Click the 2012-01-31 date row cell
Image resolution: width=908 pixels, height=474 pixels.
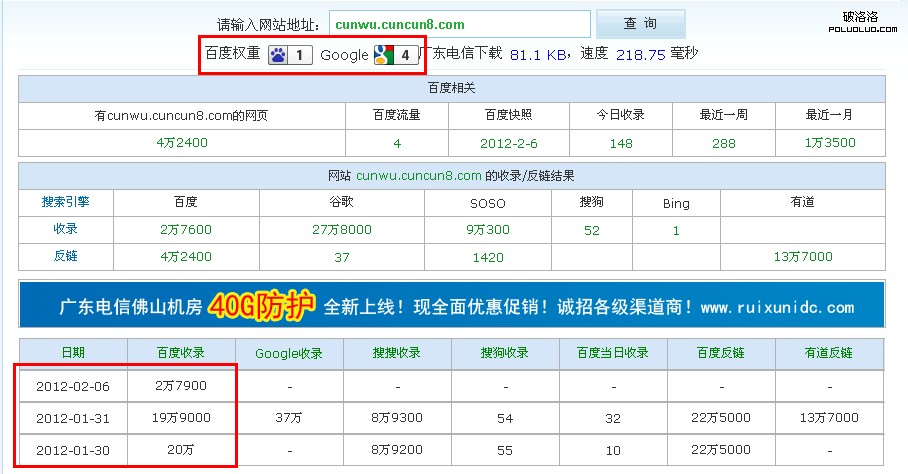click(x=73, y=417)
